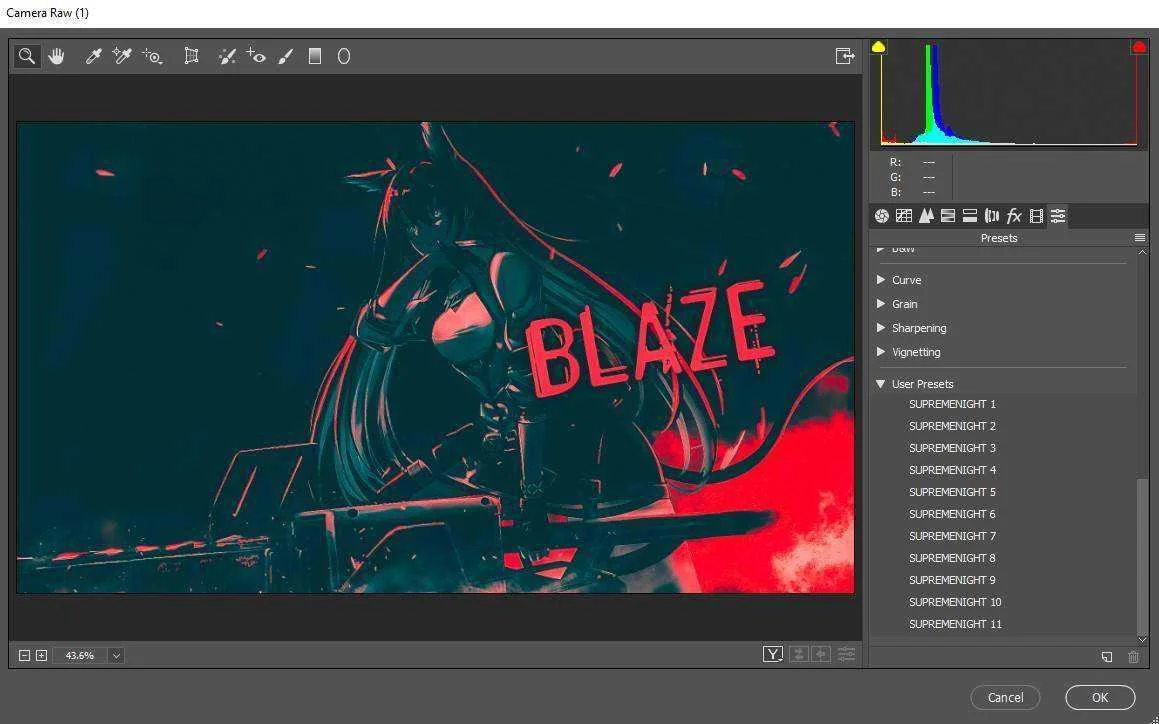Apply the SUPREMENIGHT 3 preset
Viewport: 1159px width, 724px height.
(x=952, y=447)
